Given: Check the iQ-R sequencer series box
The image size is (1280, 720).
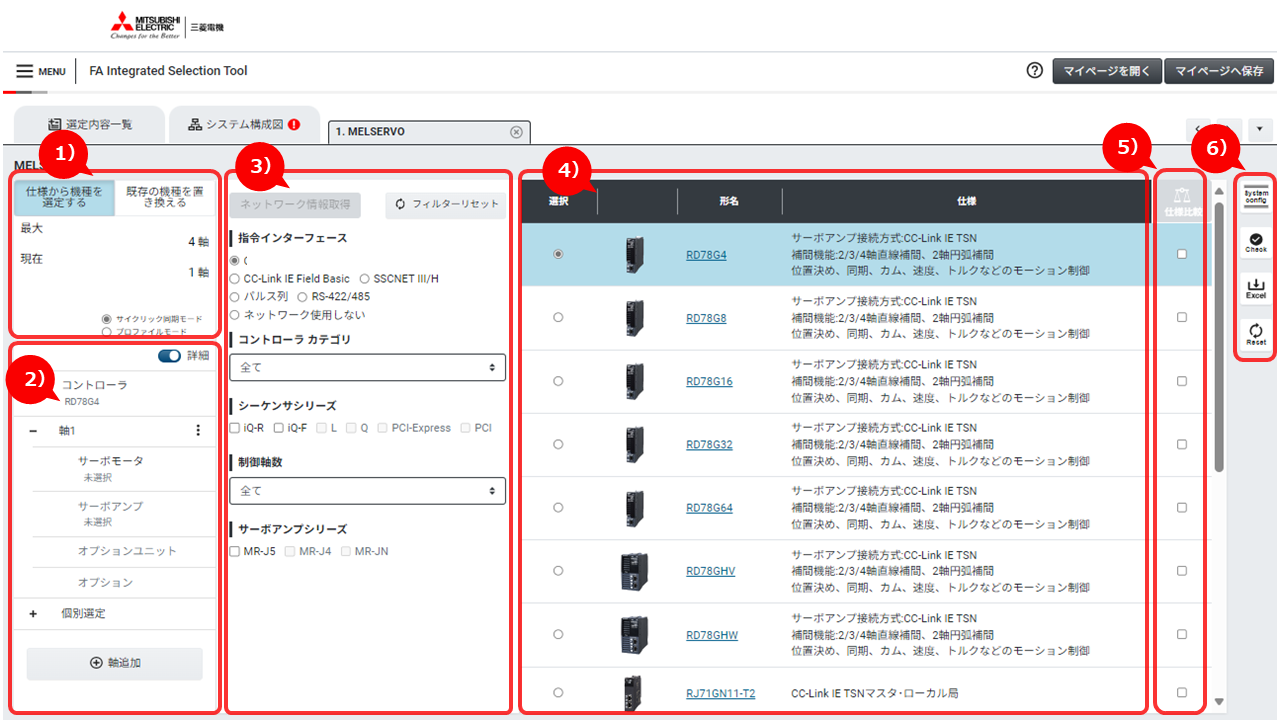Looking at the screenshot, I should pos(234,428).
